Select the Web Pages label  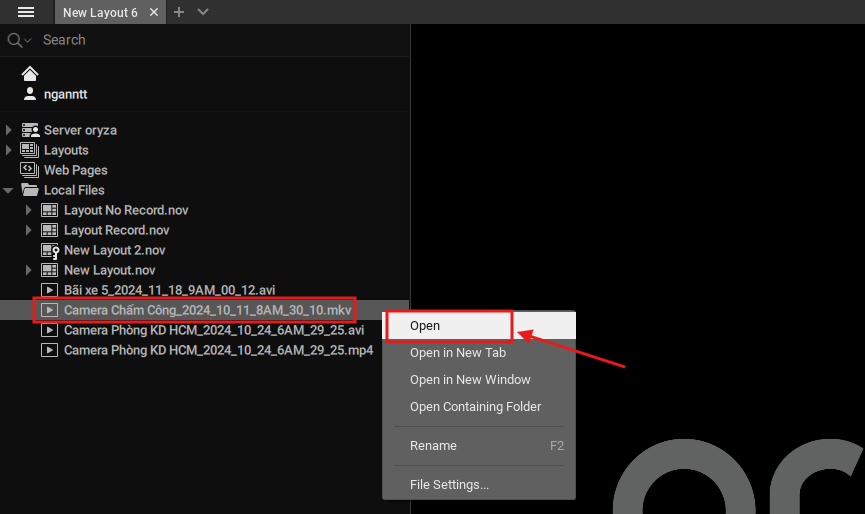pyautogui.click(x=76, y=170)
